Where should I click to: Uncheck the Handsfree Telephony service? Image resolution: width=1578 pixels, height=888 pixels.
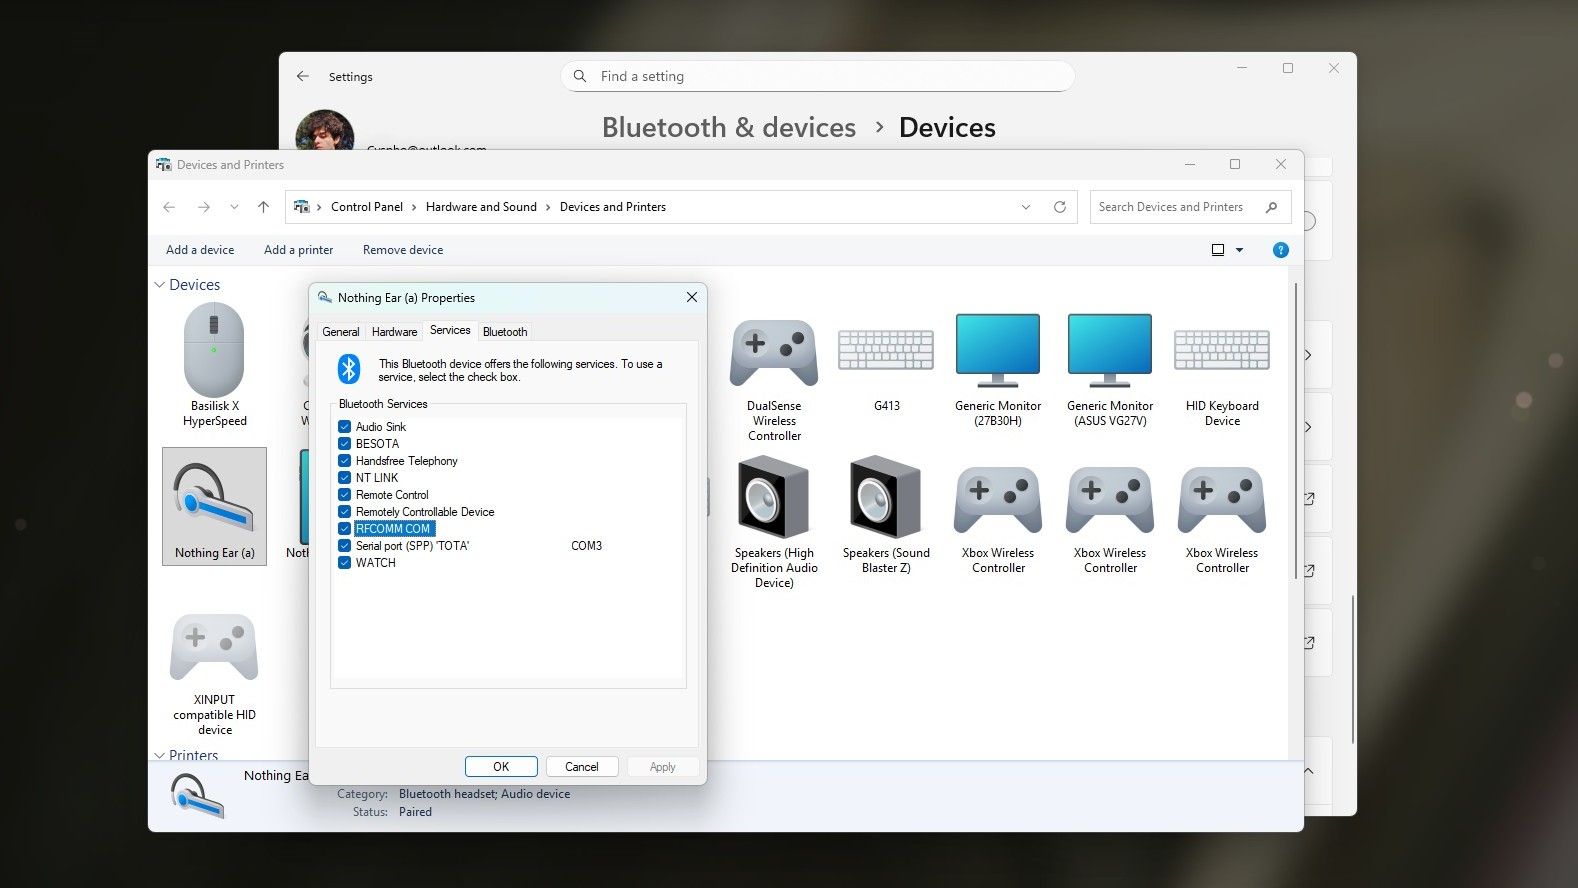[x=344, y=460]
